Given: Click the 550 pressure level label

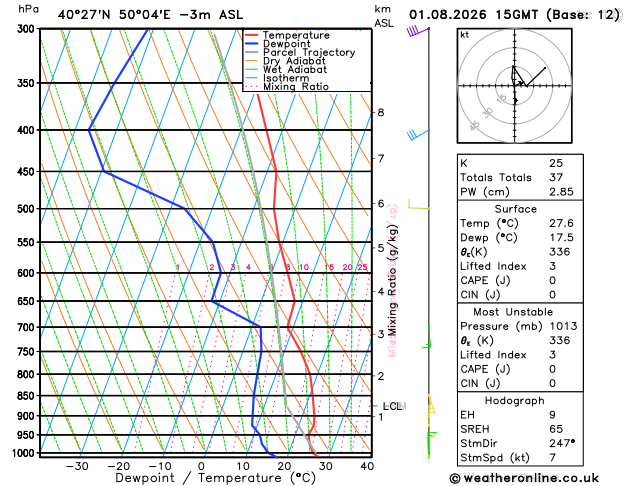Looking at the screenshot, I should click(28, 242).
